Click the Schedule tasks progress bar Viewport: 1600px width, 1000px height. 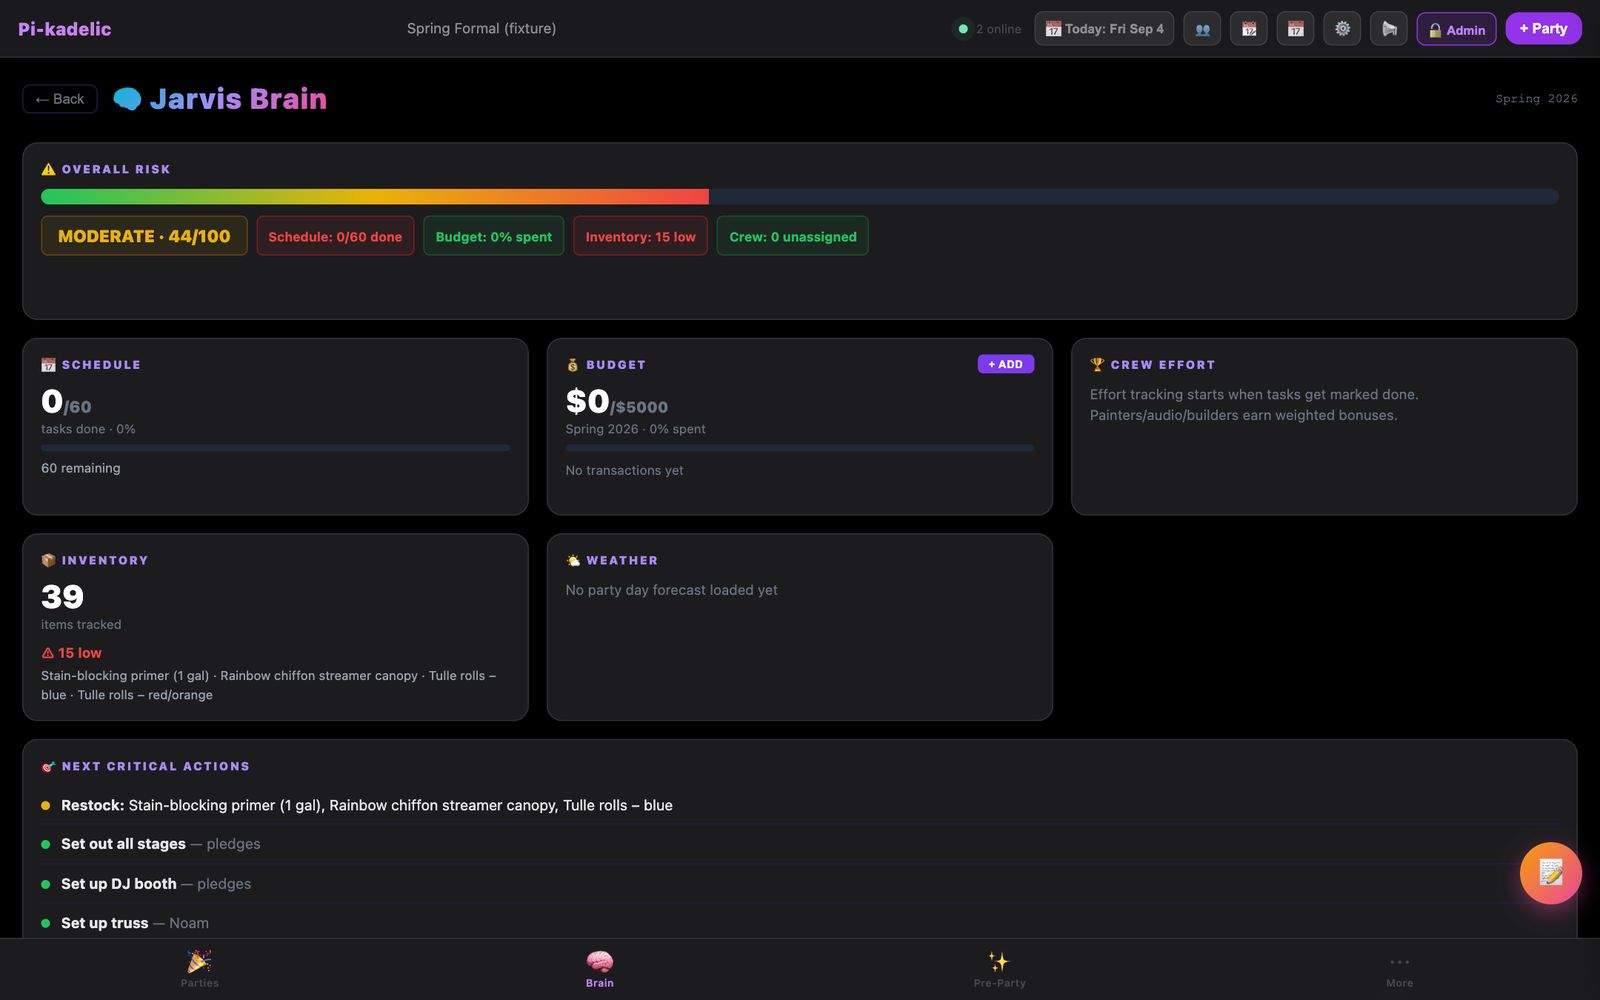tap(275, 448)
